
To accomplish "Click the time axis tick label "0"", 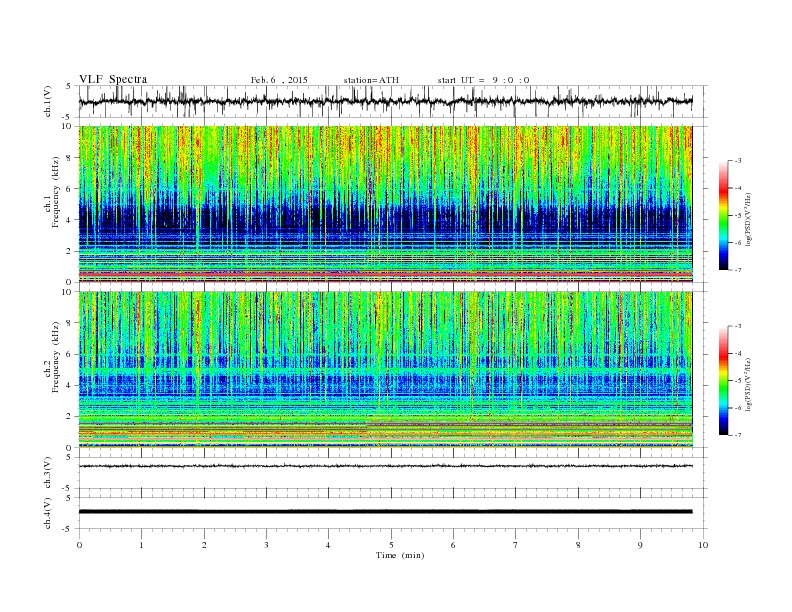I will coord(79,545).
